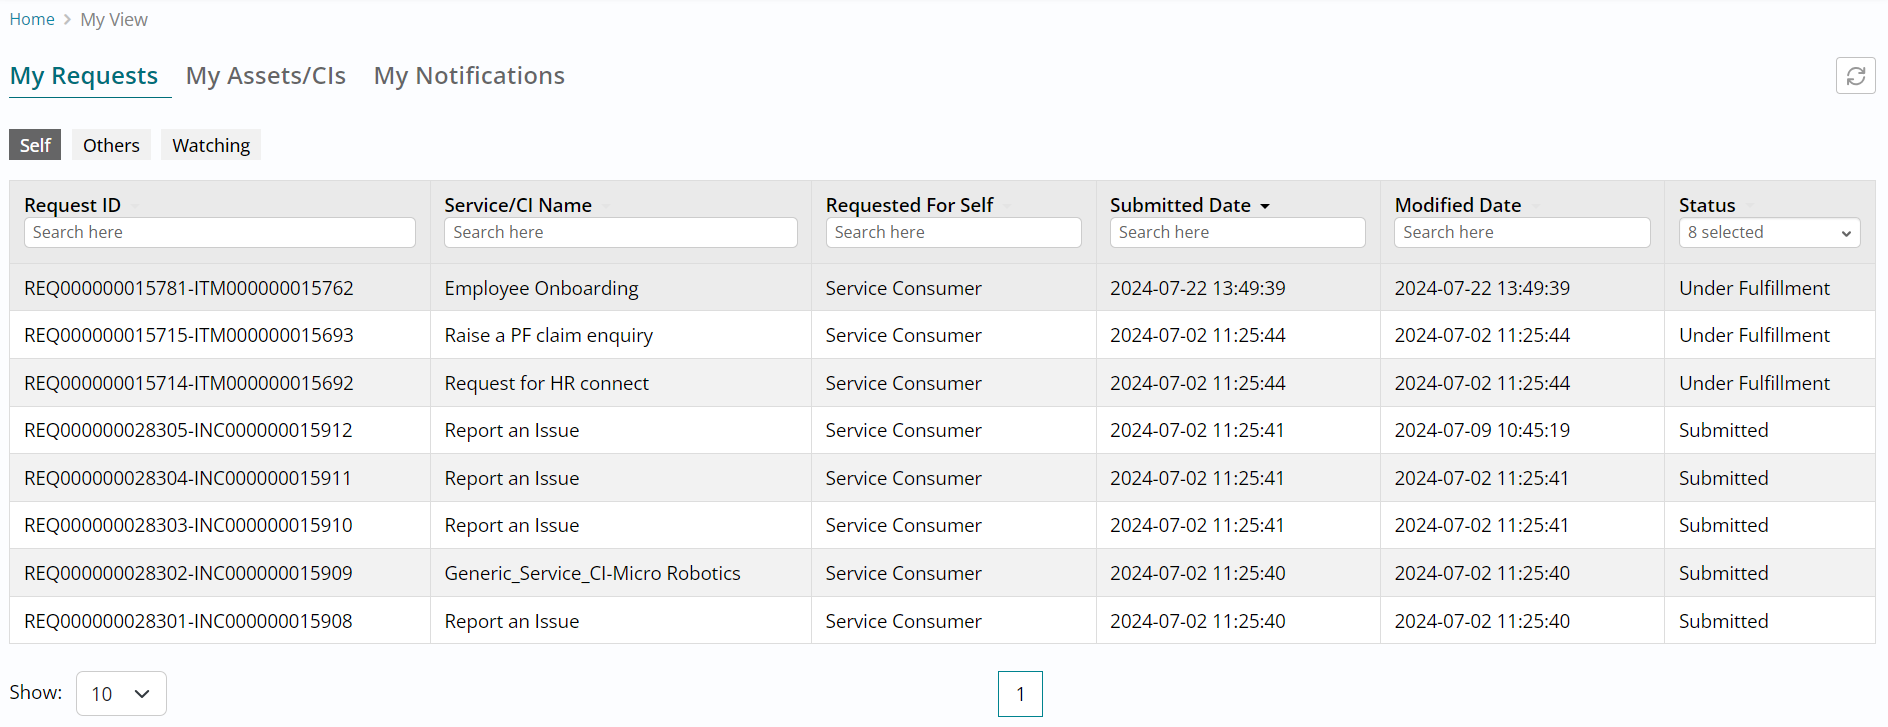1888x727 pixels.
Task: Click the Submitted Date sort arrow
Action: click(1265, 206)
